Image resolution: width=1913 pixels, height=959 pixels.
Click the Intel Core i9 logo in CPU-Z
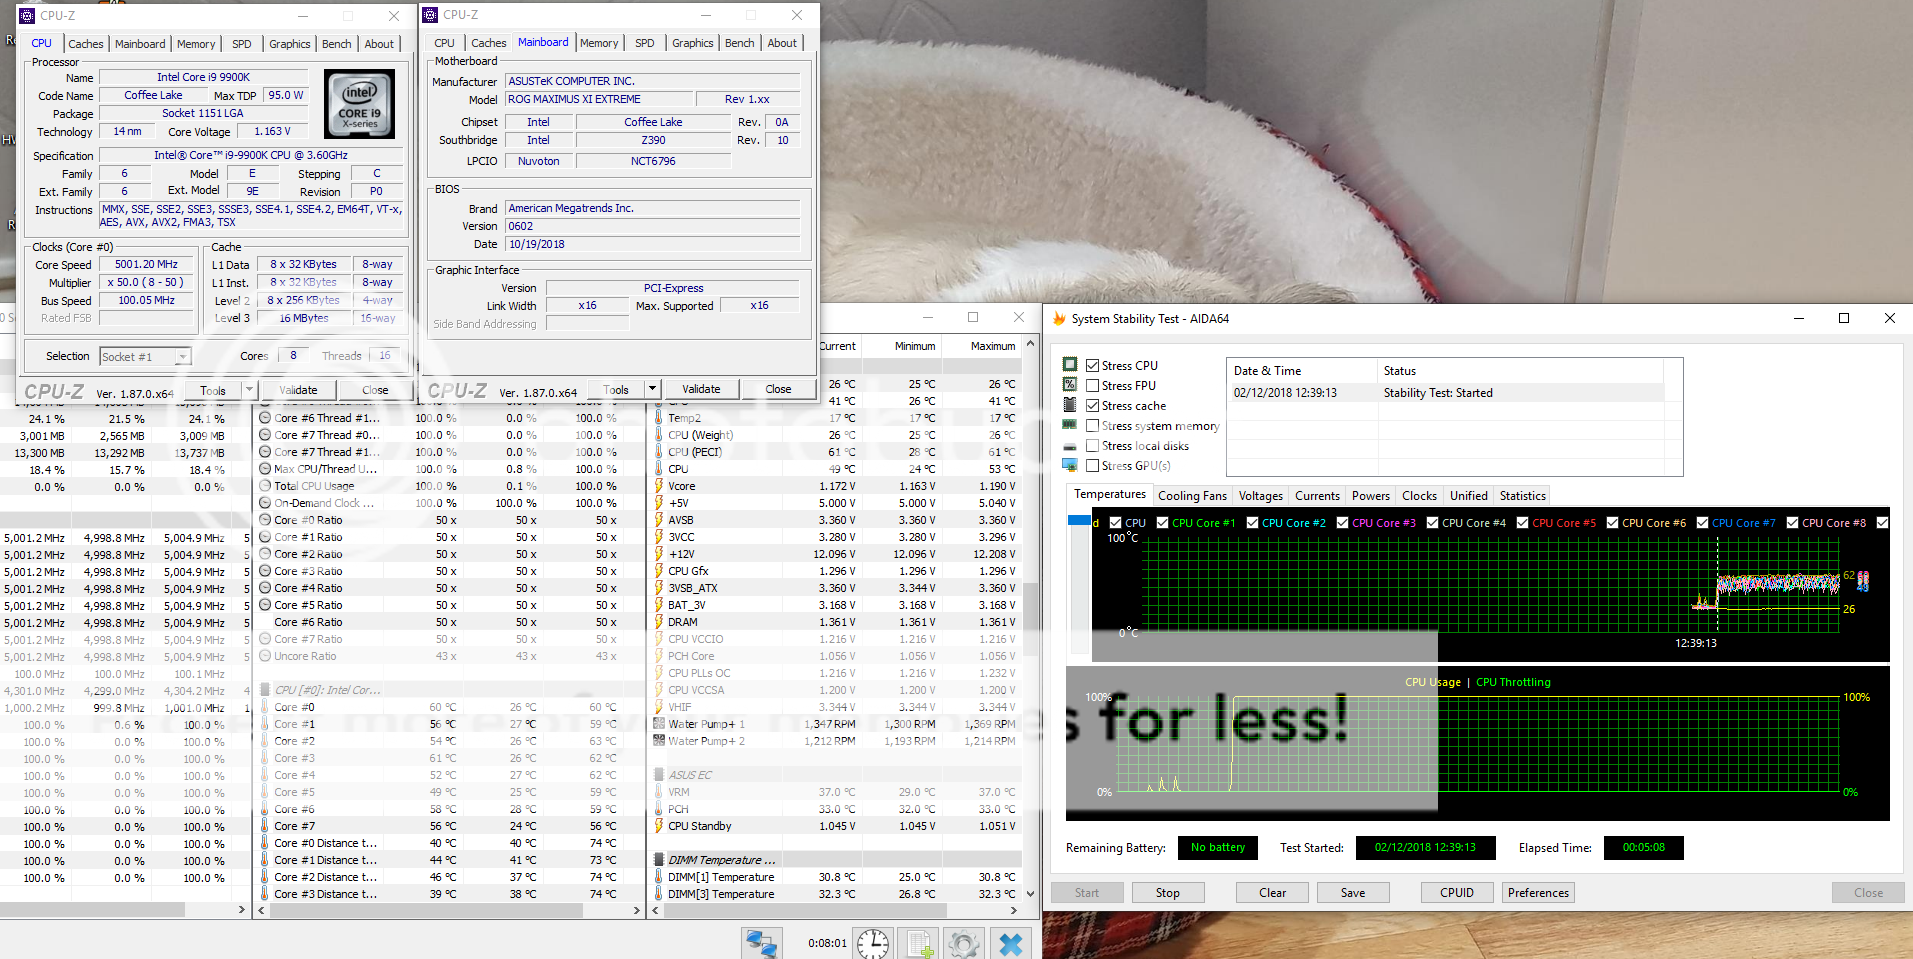[359, 104]
